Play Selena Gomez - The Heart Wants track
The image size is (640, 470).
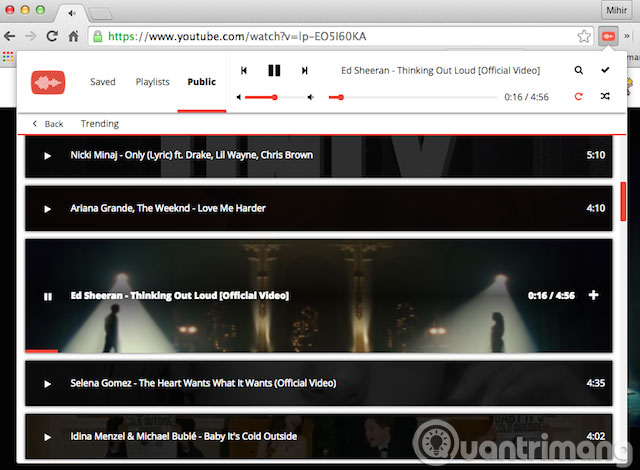tap(47, 384)
